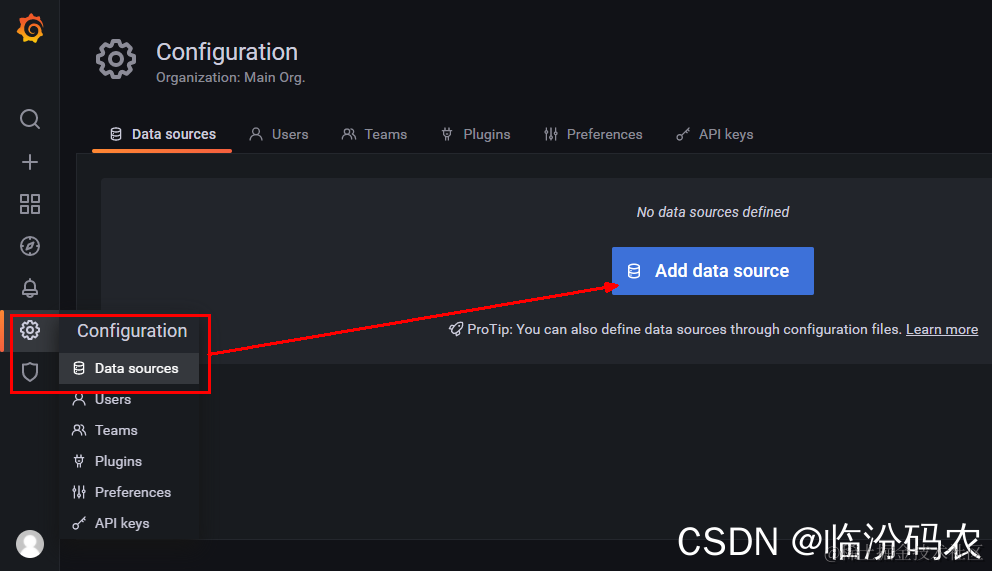This screenshot has height=571, width=992.
Task: Click the 'Organization: Main Org.' subtitle
Action: (x=230, y=77)
